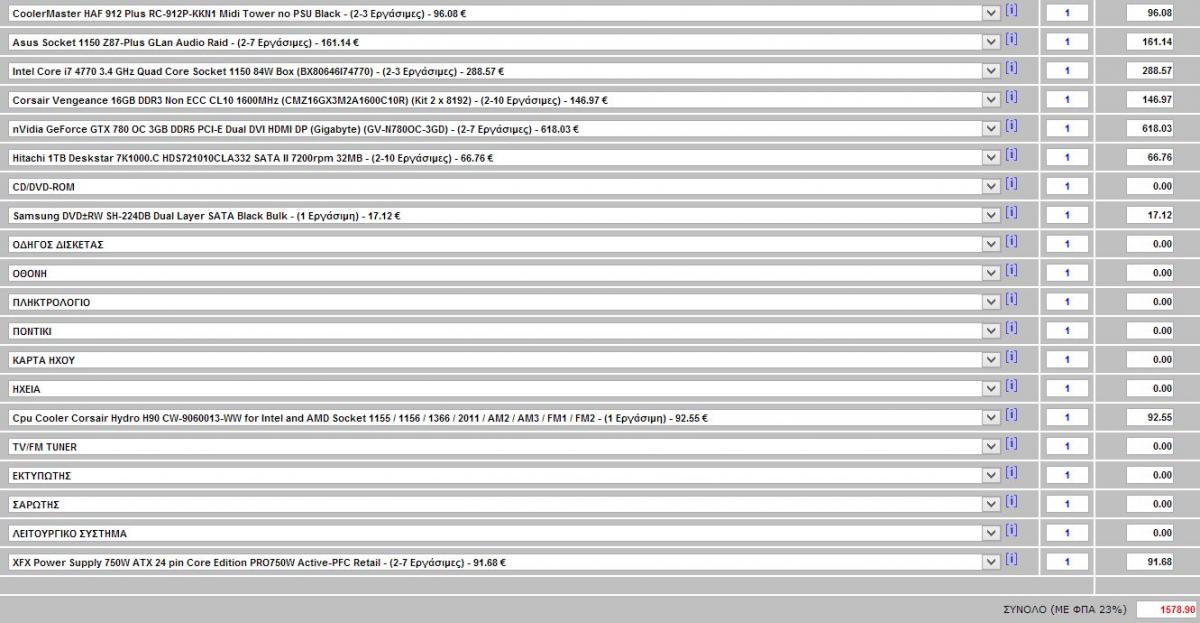The image size is (1200, 623).
Task: Expand the Corsair Vengeance memory dropdown
Action: tap(990, 100)
